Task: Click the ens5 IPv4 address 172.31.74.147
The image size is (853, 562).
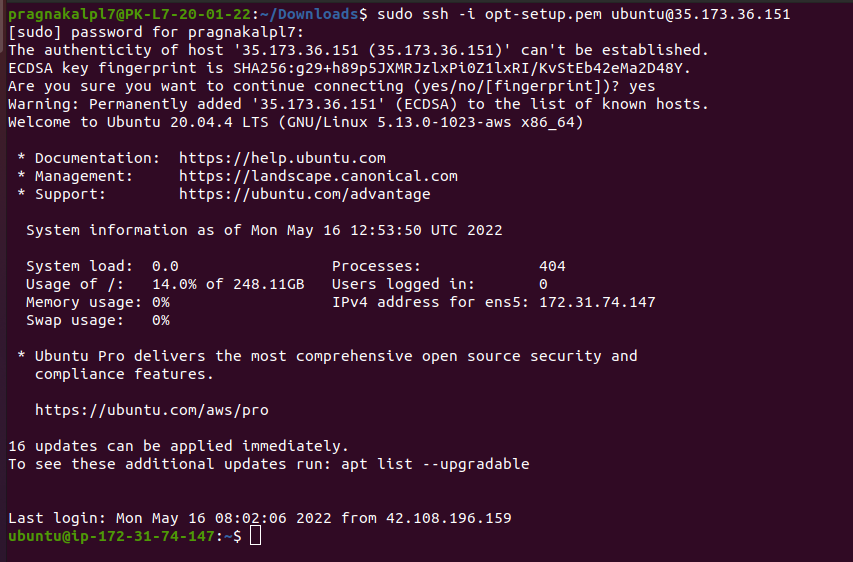Action: 597,302
